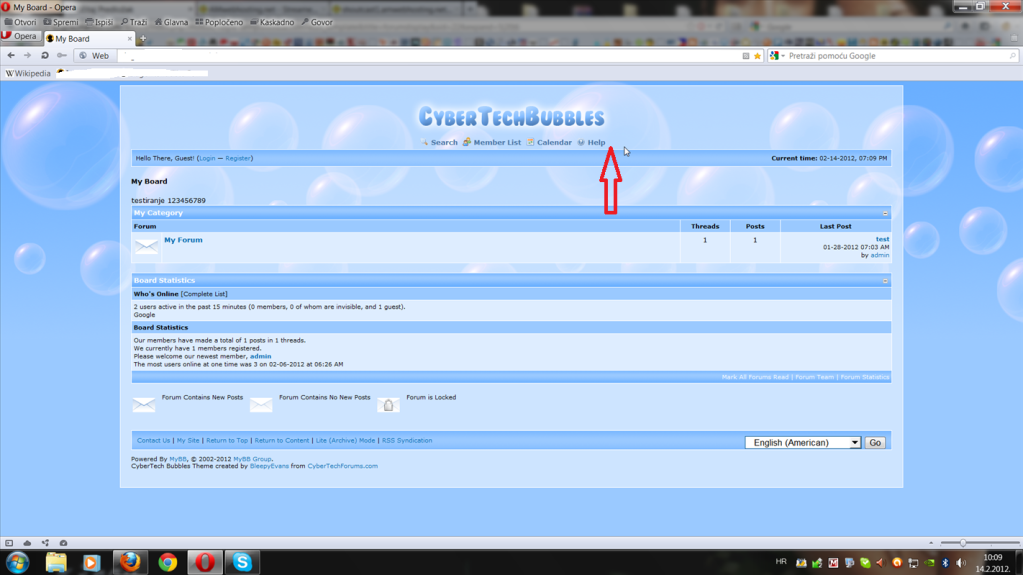Click Ispiši print toolbar item
The width and height of the screenshot is (1023, 575).
[99, 22]
